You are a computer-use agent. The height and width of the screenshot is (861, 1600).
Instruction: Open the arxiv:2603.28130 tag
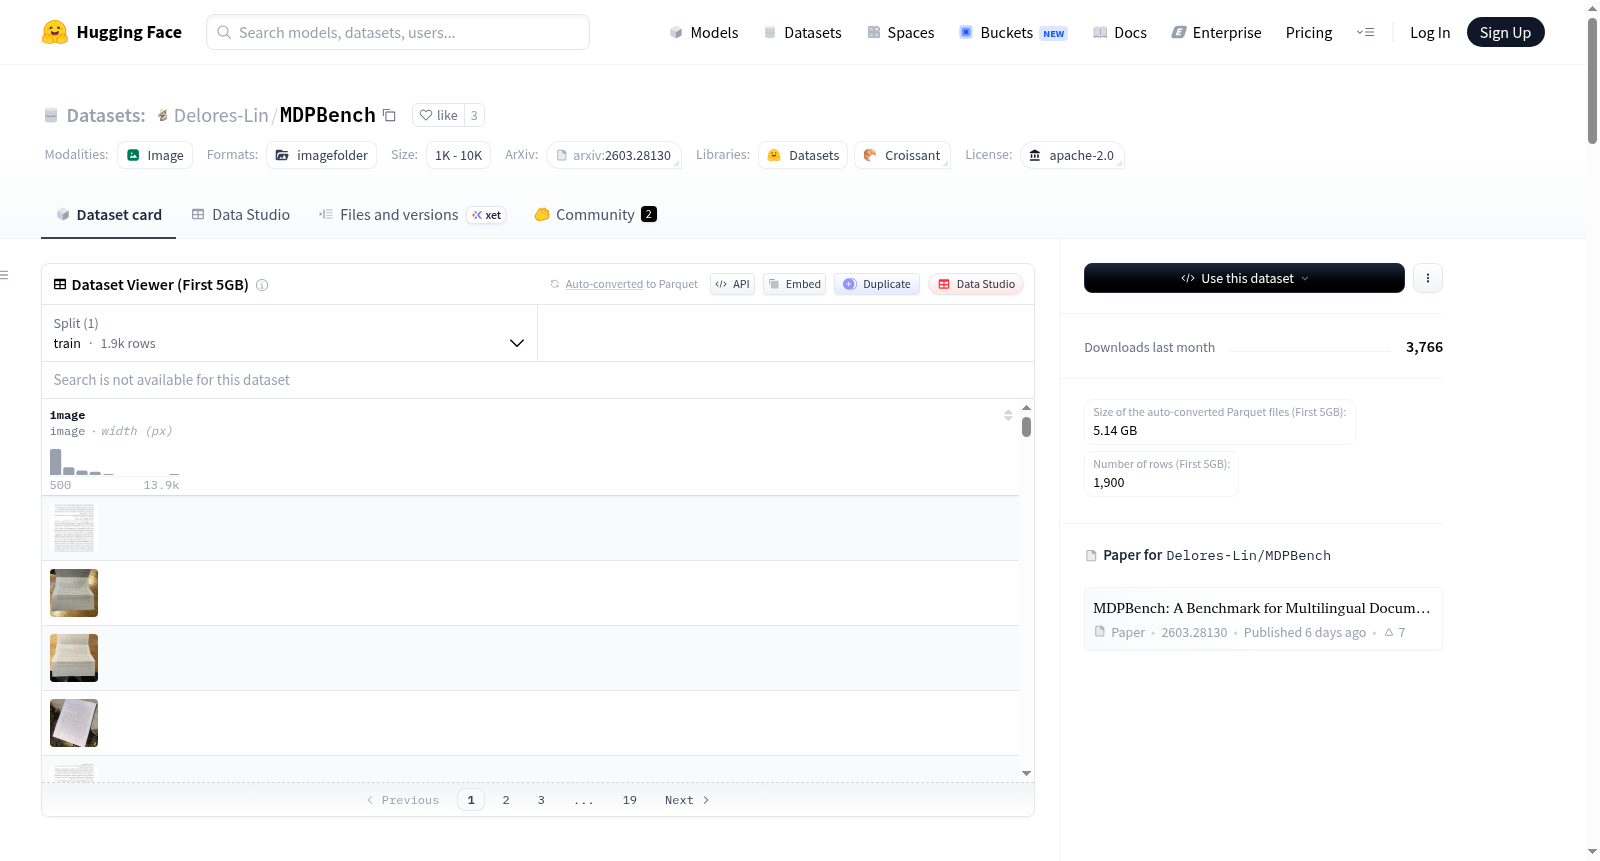614,155
